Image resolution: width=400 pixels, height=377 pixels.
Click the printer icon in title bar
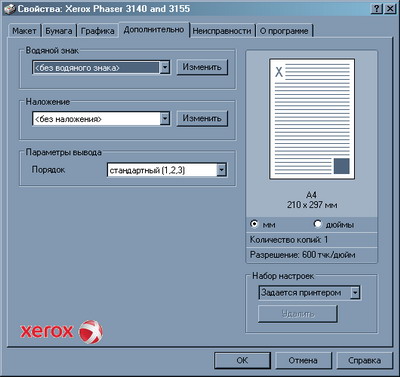click(9, 9)
